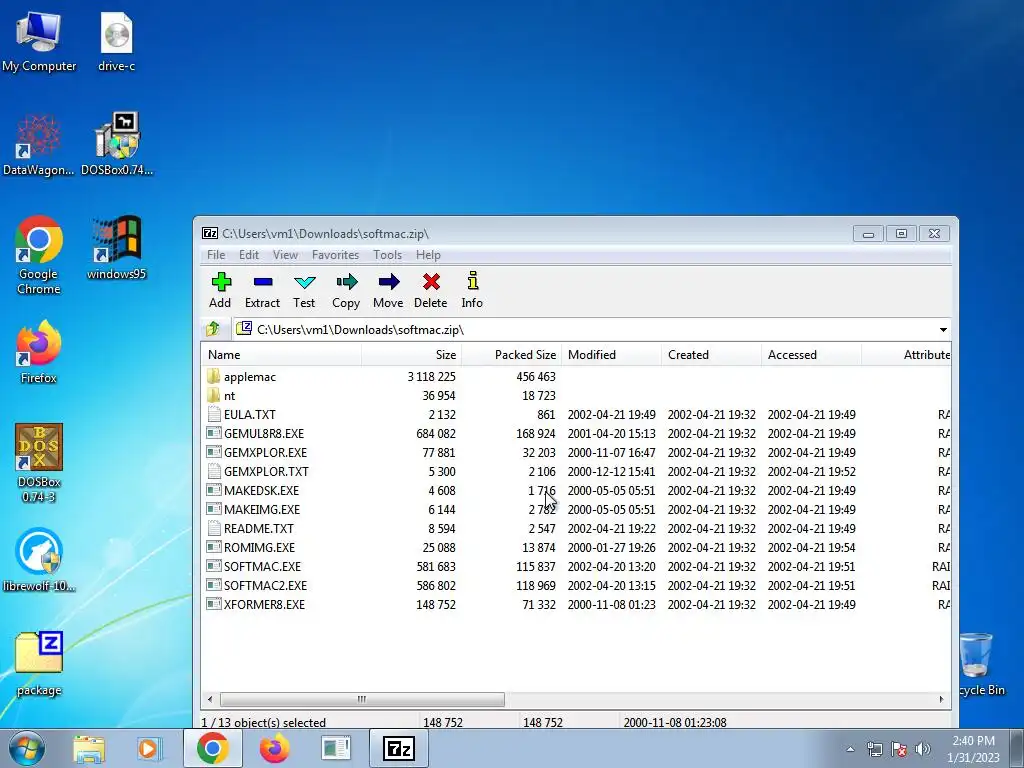Show hidden system tray icons

(x=850, y=750)
